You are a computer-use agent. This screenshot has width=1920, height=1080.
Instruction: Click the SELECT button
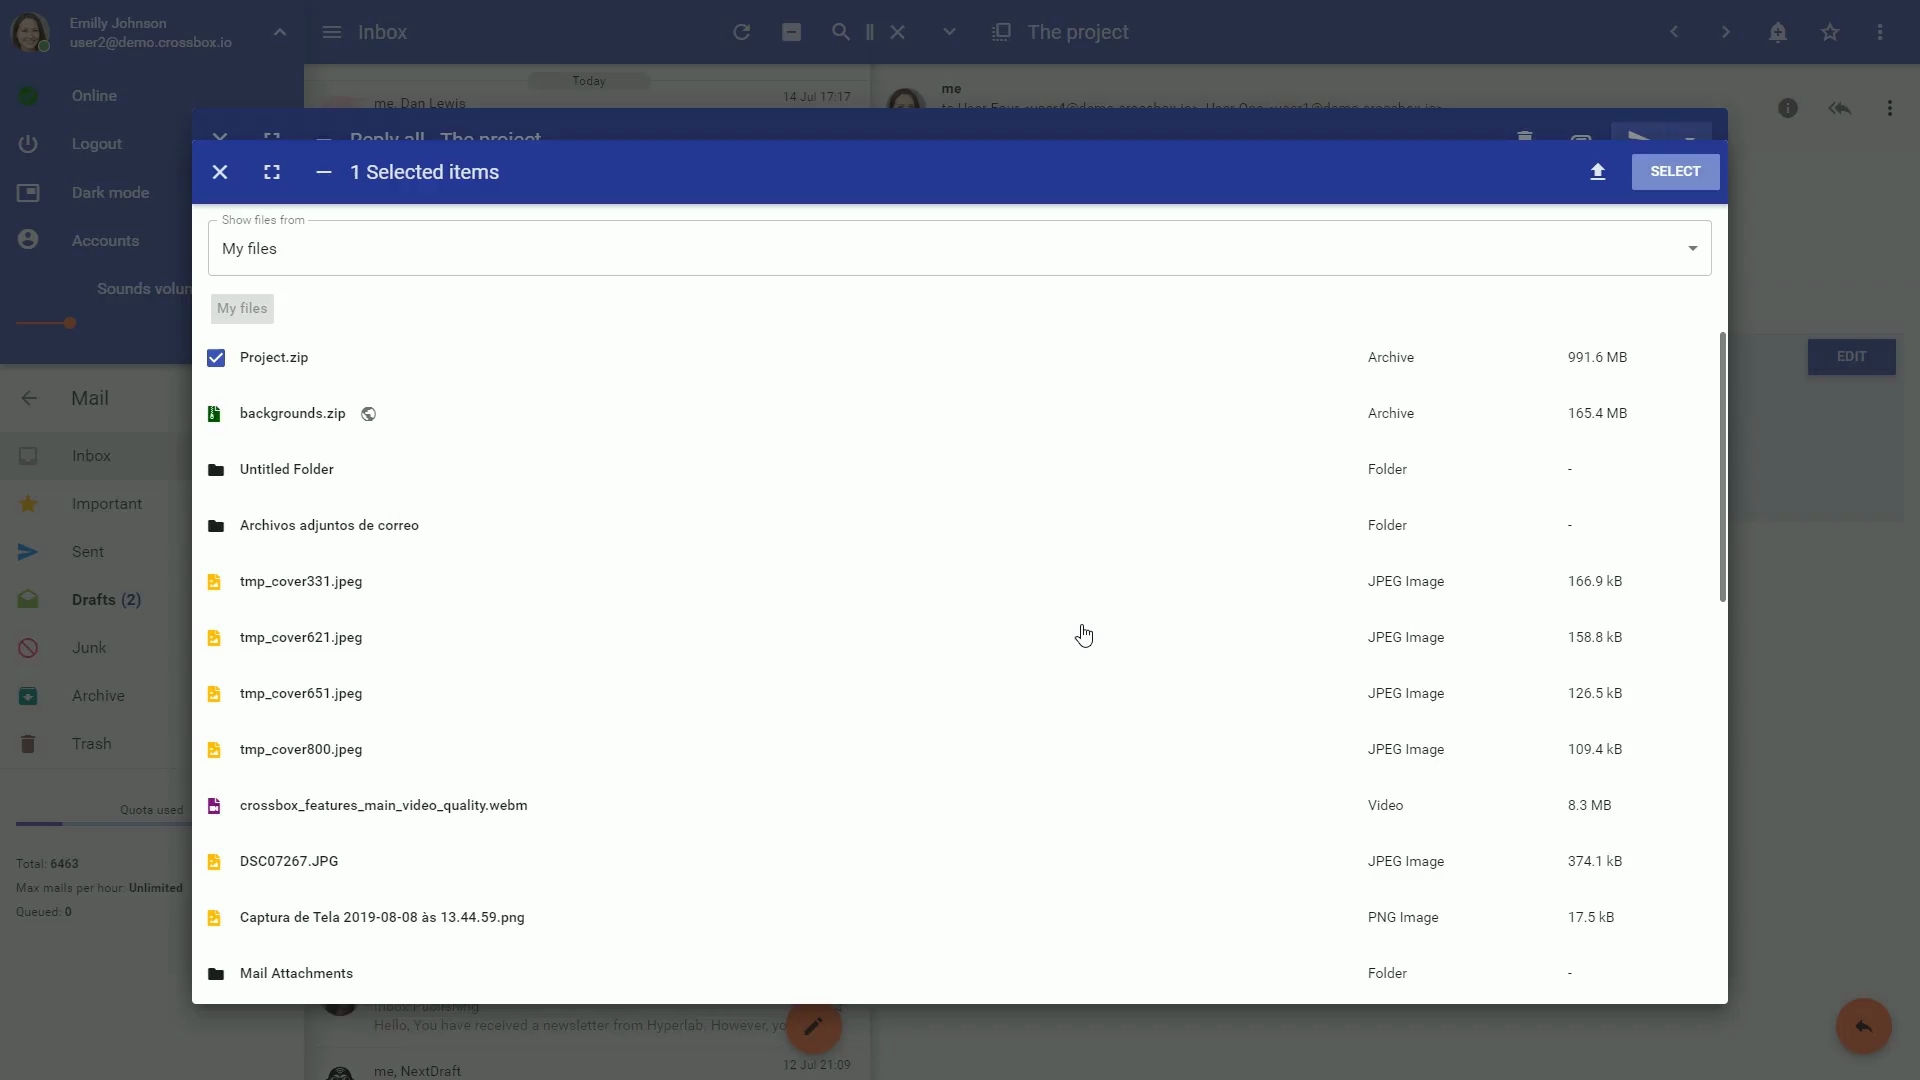click(x=1675, y=172)
